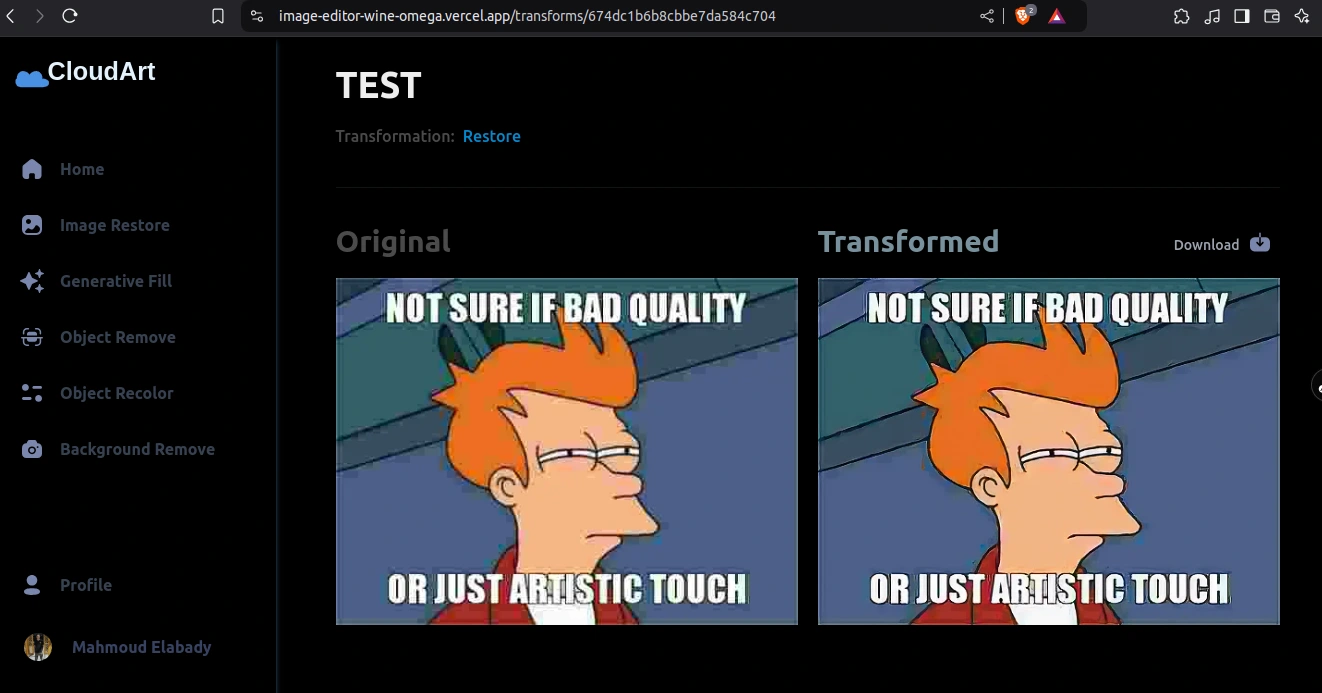This screenshot has width=1322, height=693.
Task: Click the CloudArt cloud logo icon
Action: pyautogui.click(x=32, y=78)
